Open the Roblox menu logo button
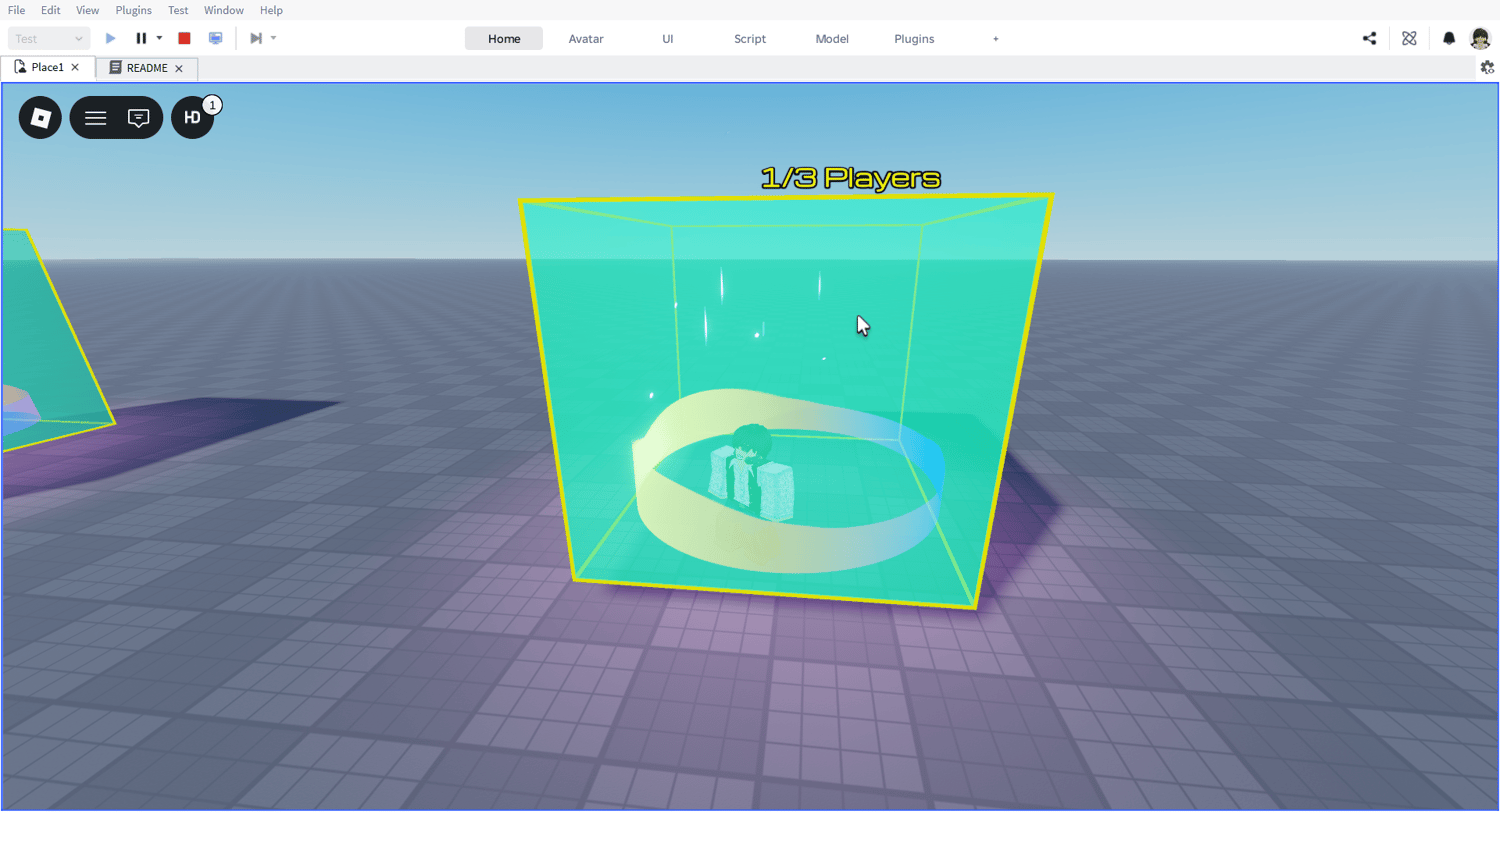The height and width of the screenshot is (843, 1500). tap(40, 118)
